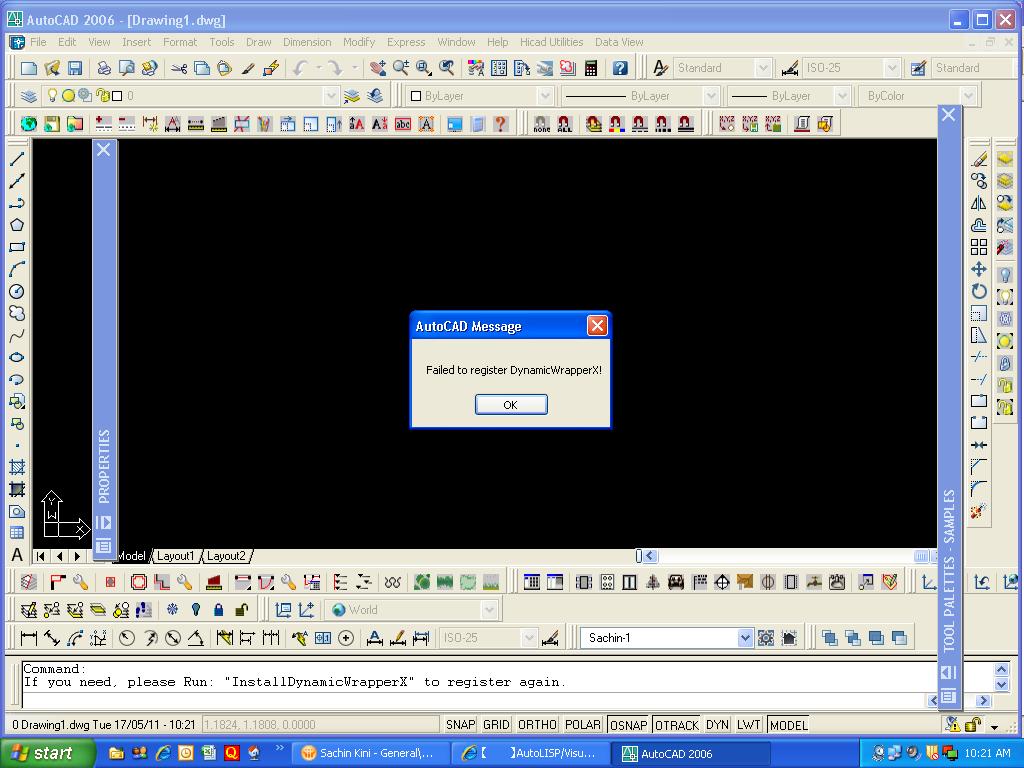The height and width of the screenshot is (768, 1024).
Task: Toggle OSNAP in status bar
Action: pos(628,725)
